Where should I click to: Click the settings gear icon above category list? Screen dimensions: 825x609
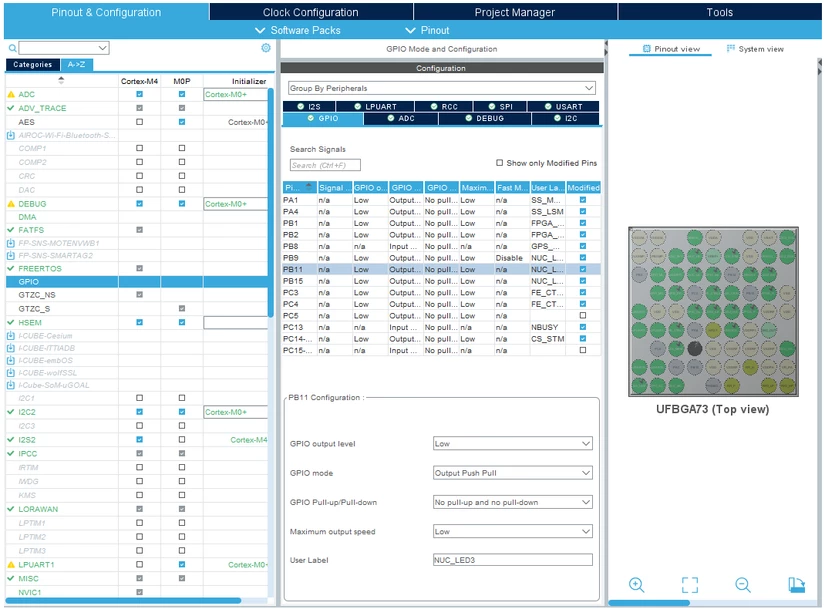(266, 48)
